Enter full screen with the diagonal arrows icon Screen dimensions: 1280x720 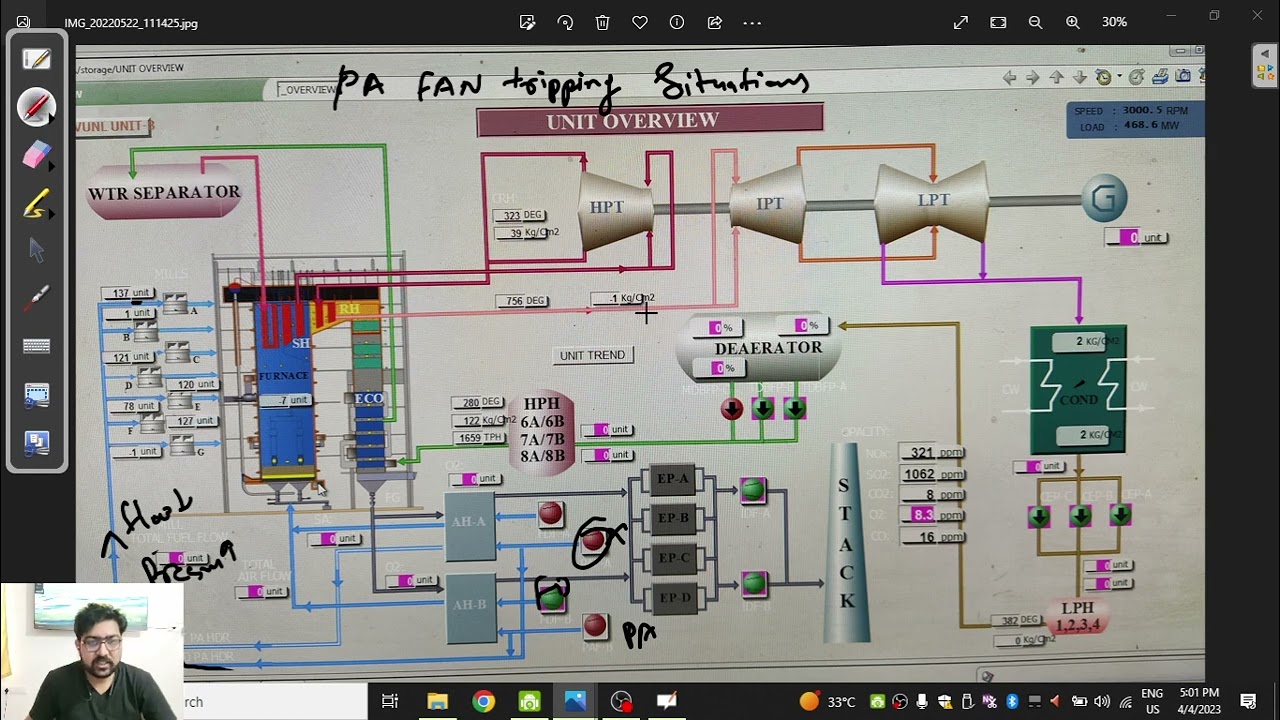(x=961, y=22)
